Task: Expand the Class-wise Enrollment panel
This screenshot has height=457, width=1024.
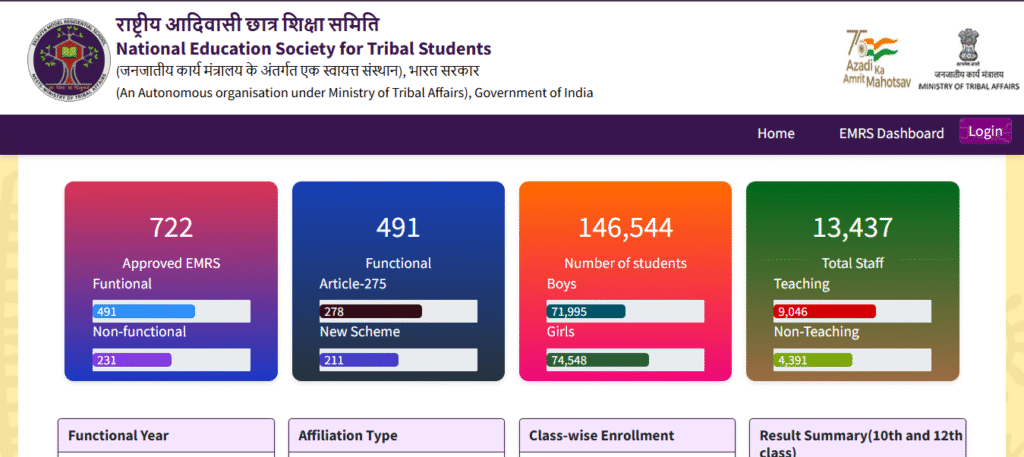Action: coord(627,436)
